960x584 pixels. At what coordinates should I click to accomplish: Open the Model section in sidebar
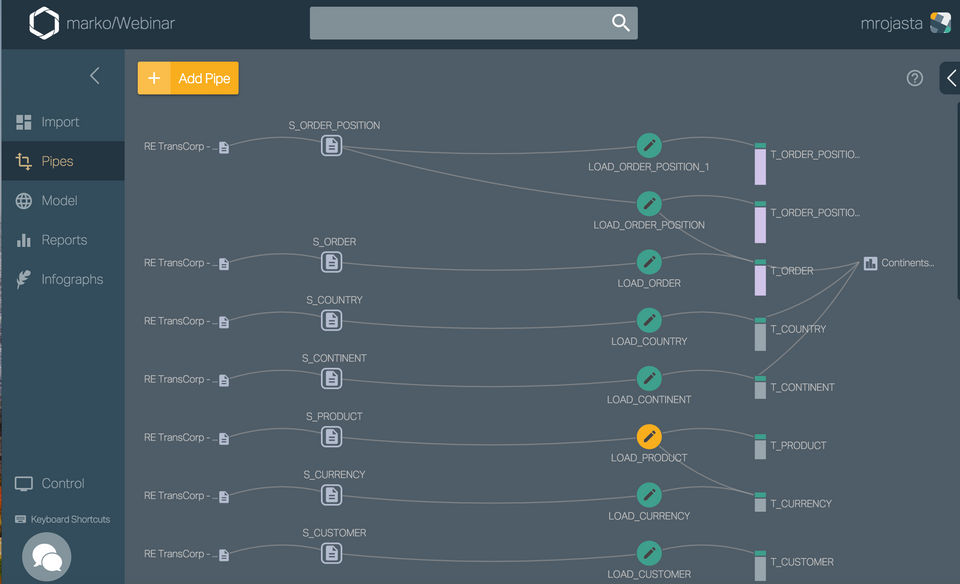(59, 201)
